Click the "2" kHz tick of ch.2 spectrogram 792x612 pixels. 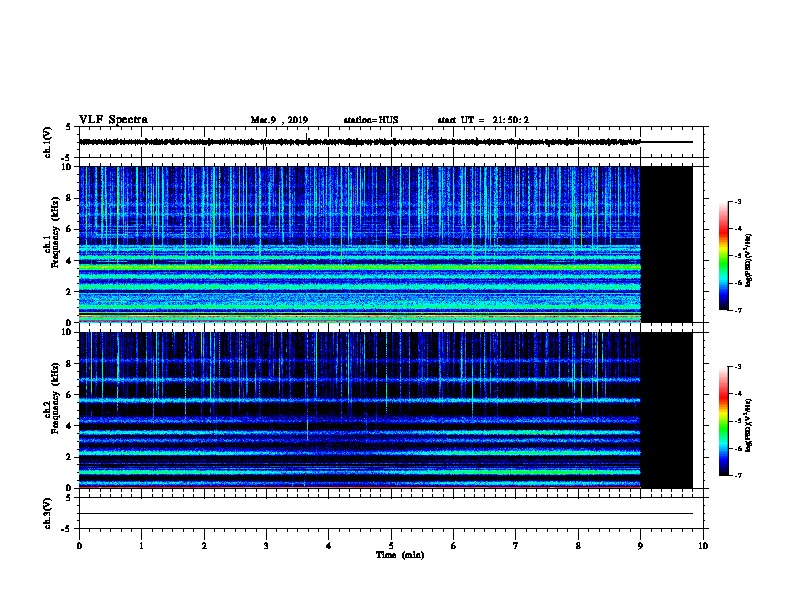[x=69, y=457]
